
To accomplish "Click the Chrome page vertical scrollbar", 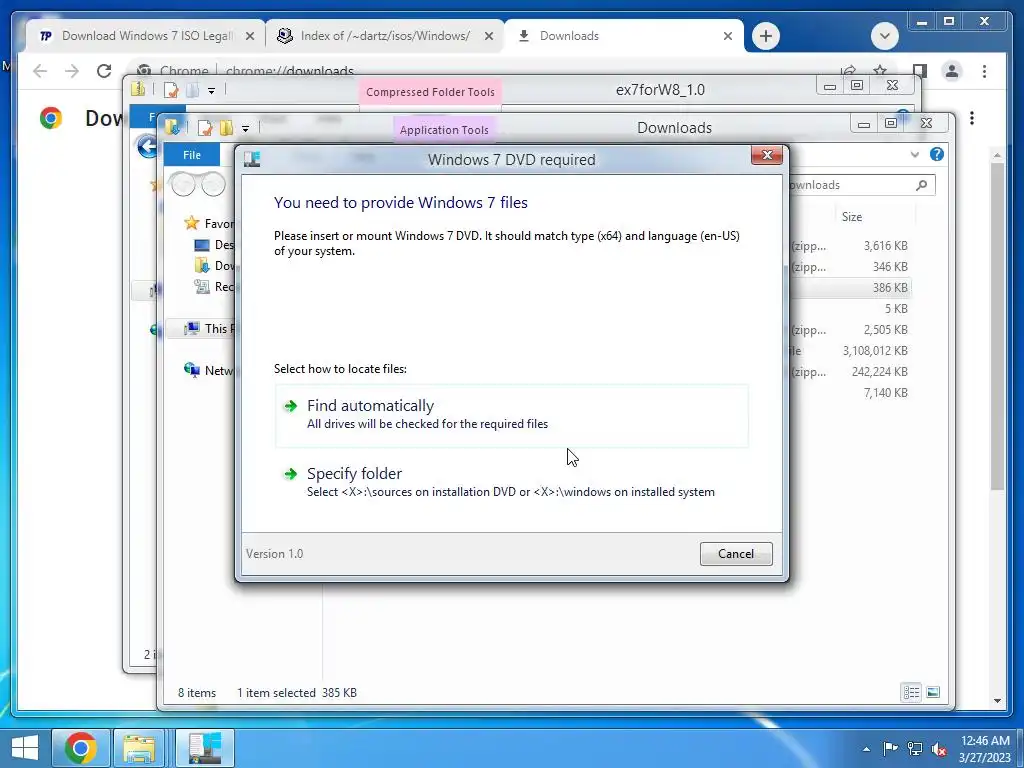I will tap(997, 327).
